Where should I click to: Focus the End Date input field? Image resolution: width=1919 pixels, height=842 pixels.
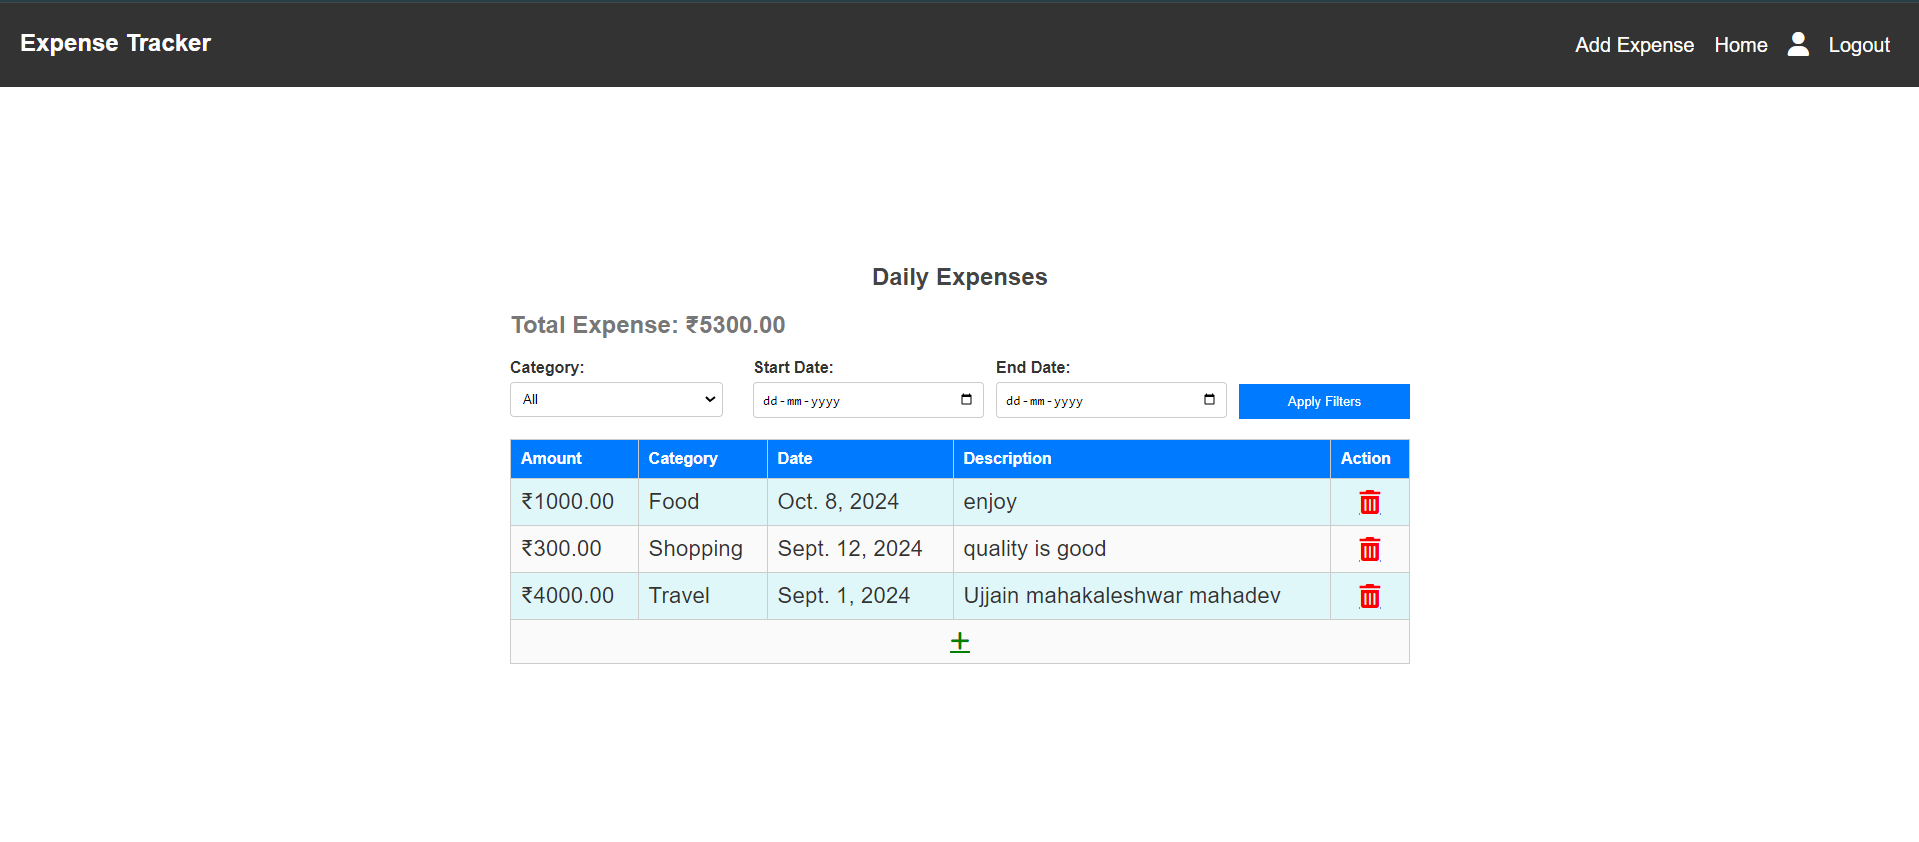(x=1095, y=400)
